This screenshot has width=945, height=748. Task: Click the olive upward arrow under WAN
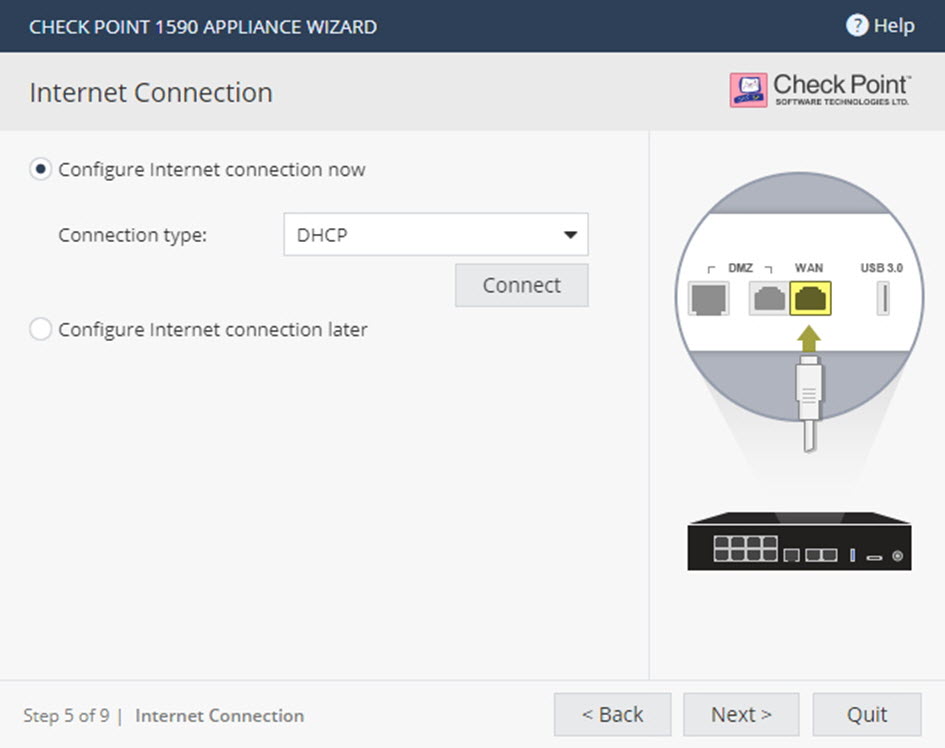809,339
